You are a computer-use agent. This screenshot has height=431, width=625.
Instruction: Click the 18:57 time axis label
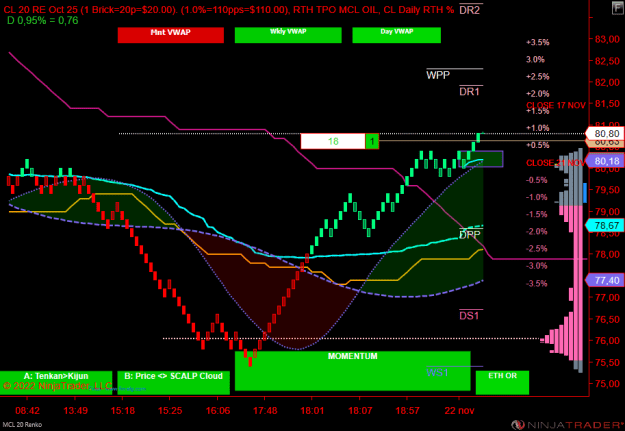pyautogui.click(x=407, y=410)
